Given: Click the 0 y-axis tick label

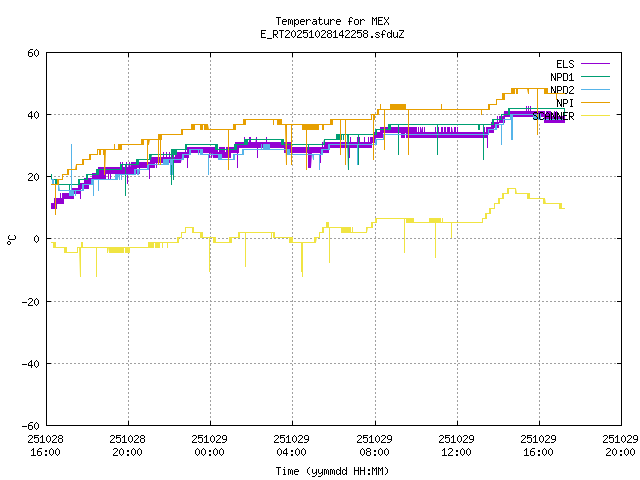Looking at the screenshot, I should 36,239.
